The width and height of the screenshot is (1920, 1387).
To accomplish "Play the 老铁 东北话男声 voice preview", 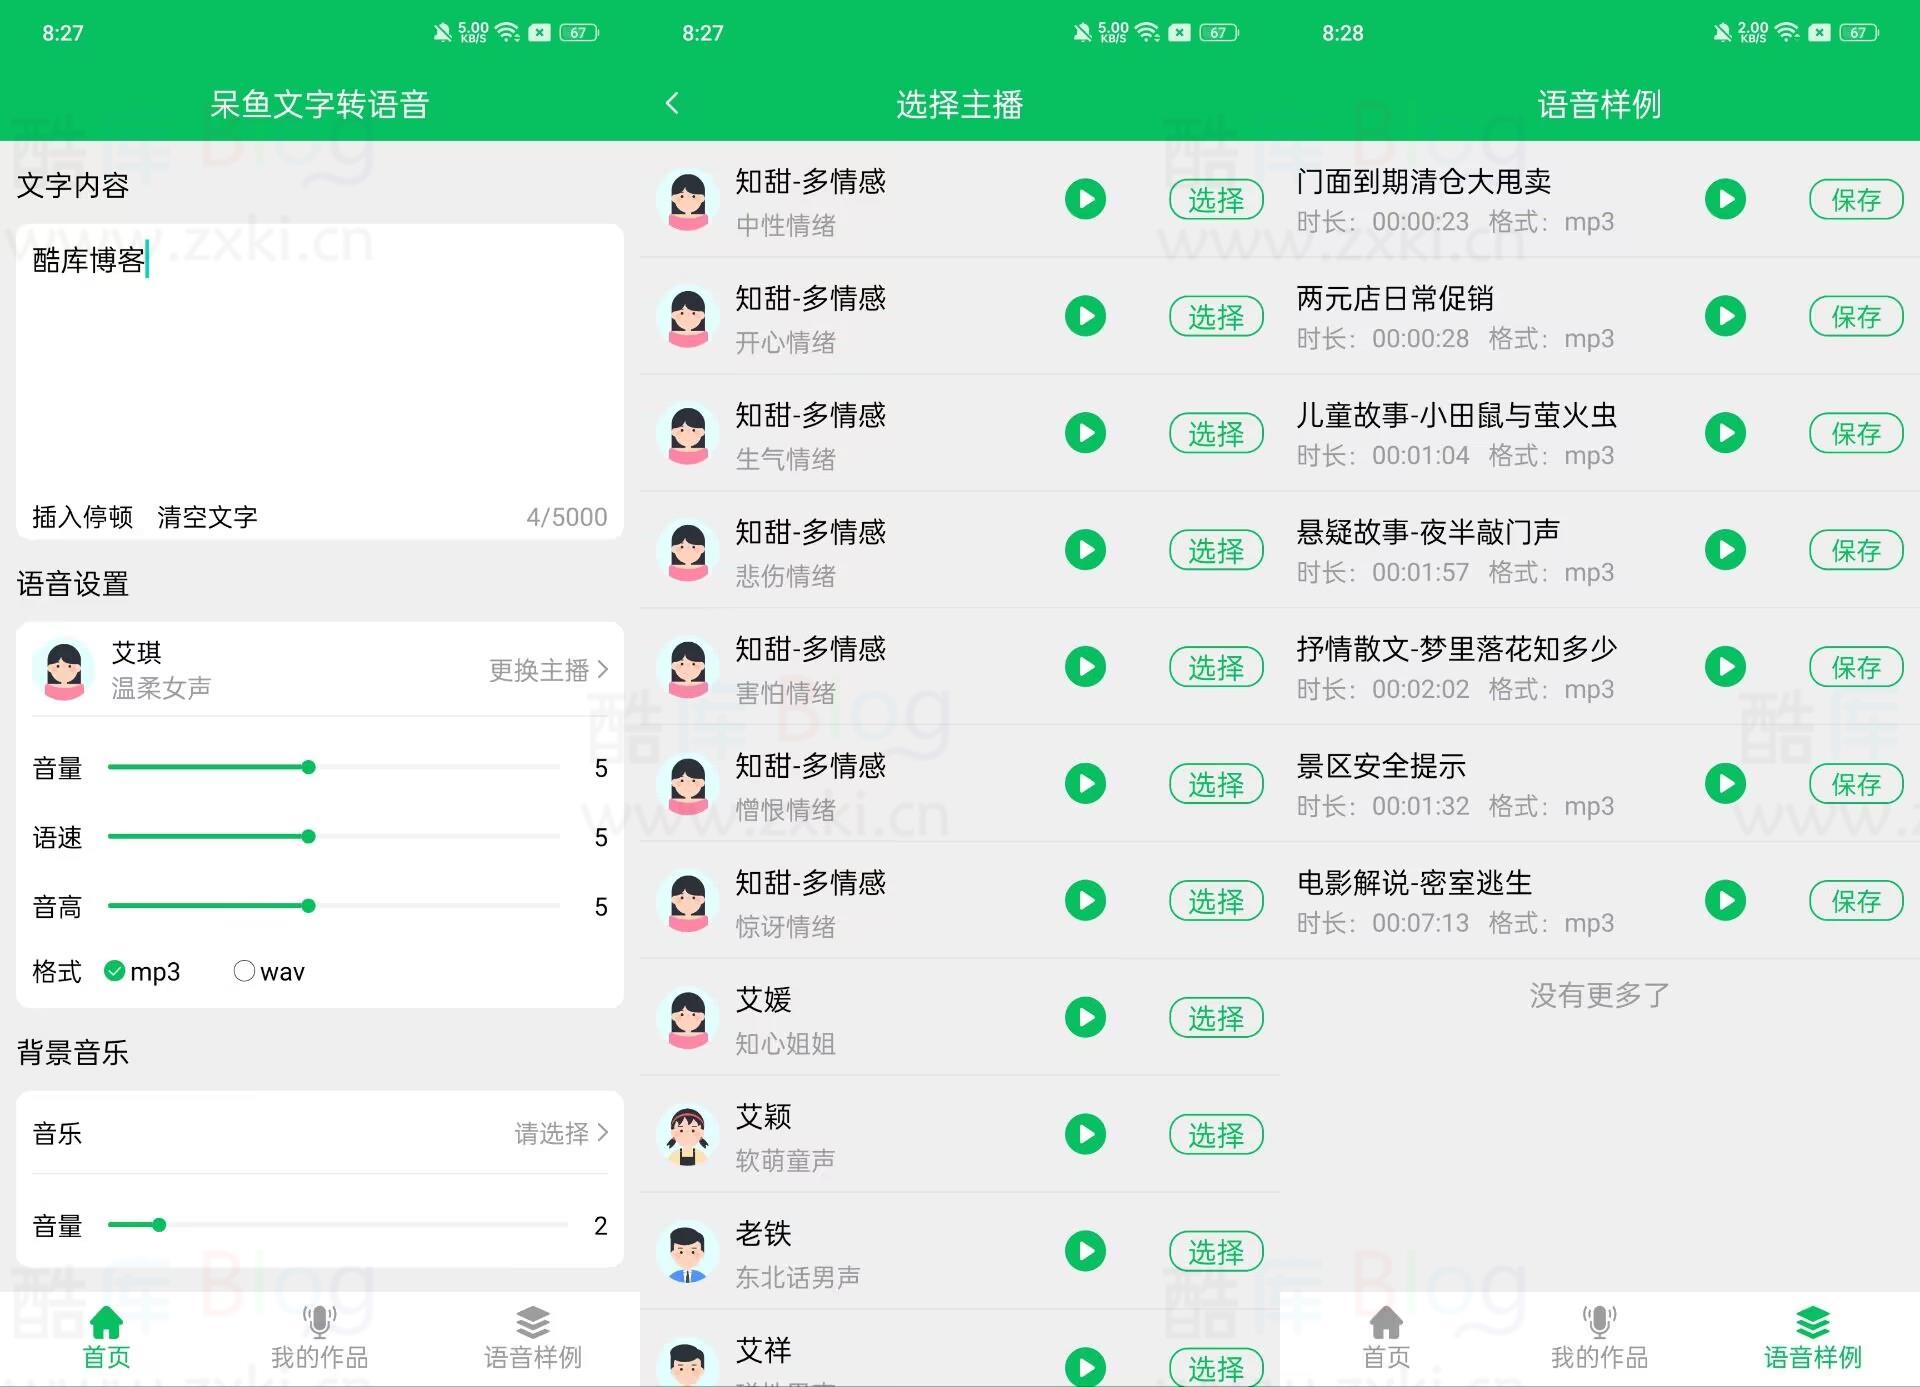I will point(1085,1250).
